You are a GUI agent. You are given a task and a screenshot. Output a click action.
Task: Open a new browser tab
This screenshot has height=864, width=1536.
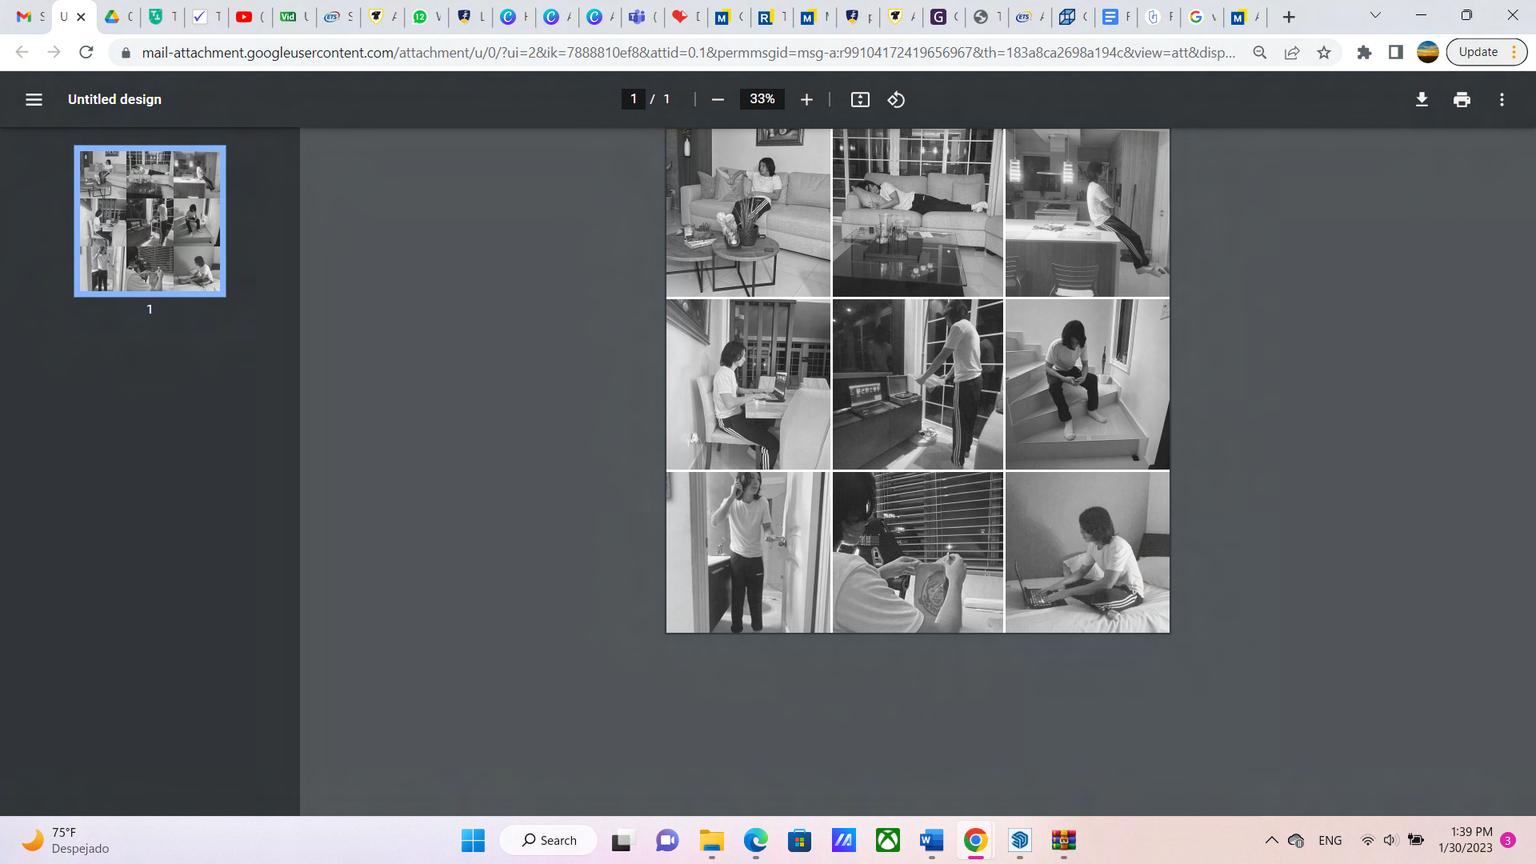(1289, 17)
